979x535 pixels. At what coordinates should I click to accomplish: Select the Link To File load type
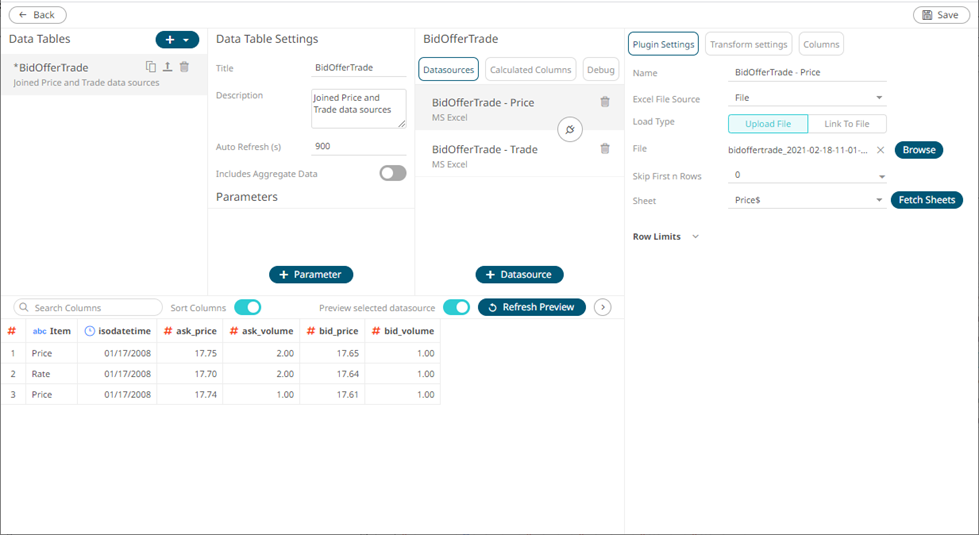click(x=846, y=124)
